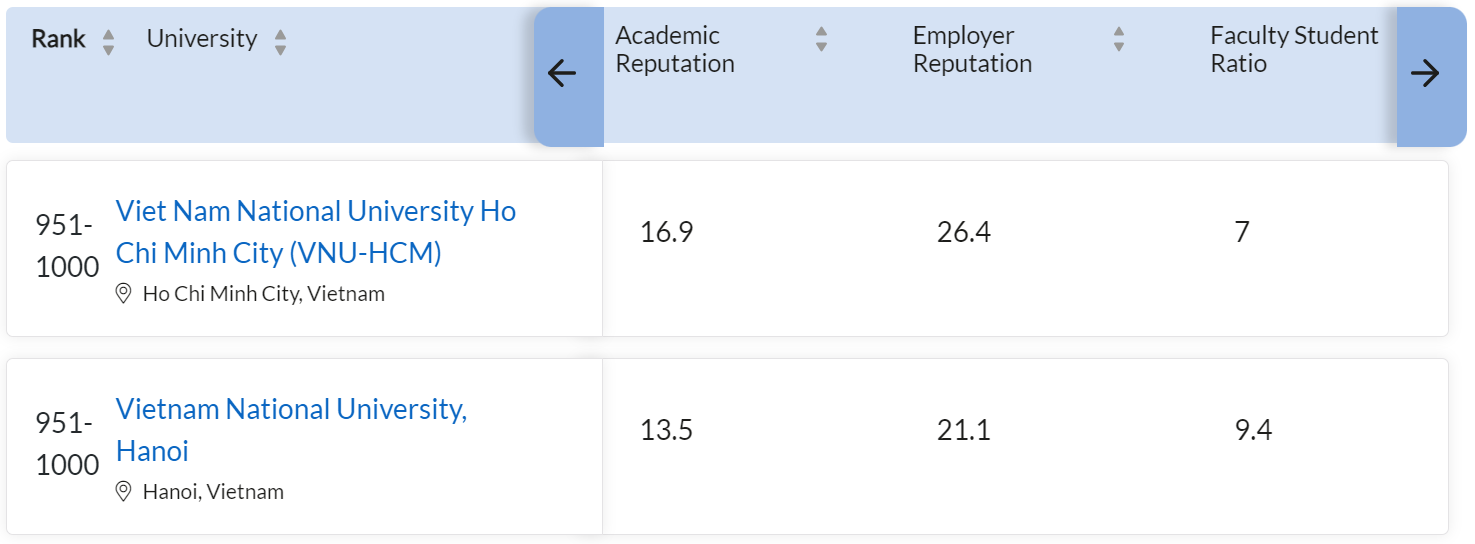Sort using the Academic Reputation arrows icon
1475x544 pixels.
821,39
